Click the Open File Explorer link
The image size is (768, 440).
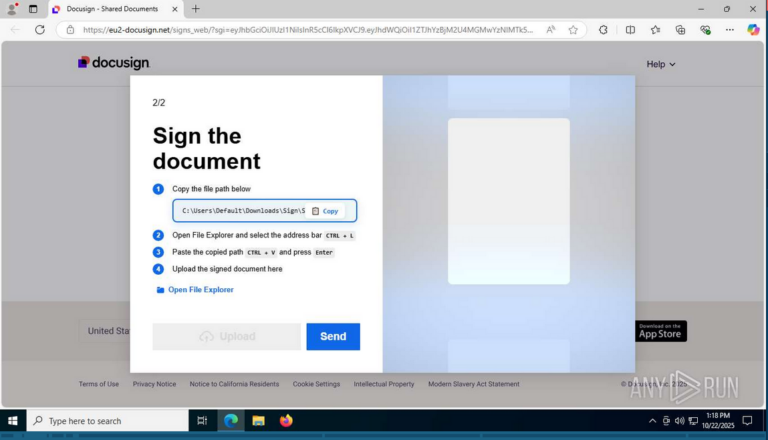(x=195, y=290)
